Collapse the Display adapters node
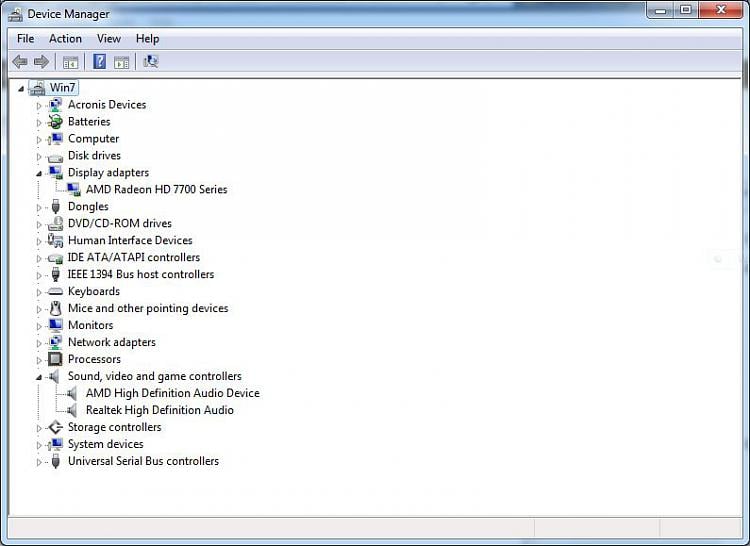Image resolution: width=750 pixels, height=546 pixels. pyautogui.click(x=39, y=174)
